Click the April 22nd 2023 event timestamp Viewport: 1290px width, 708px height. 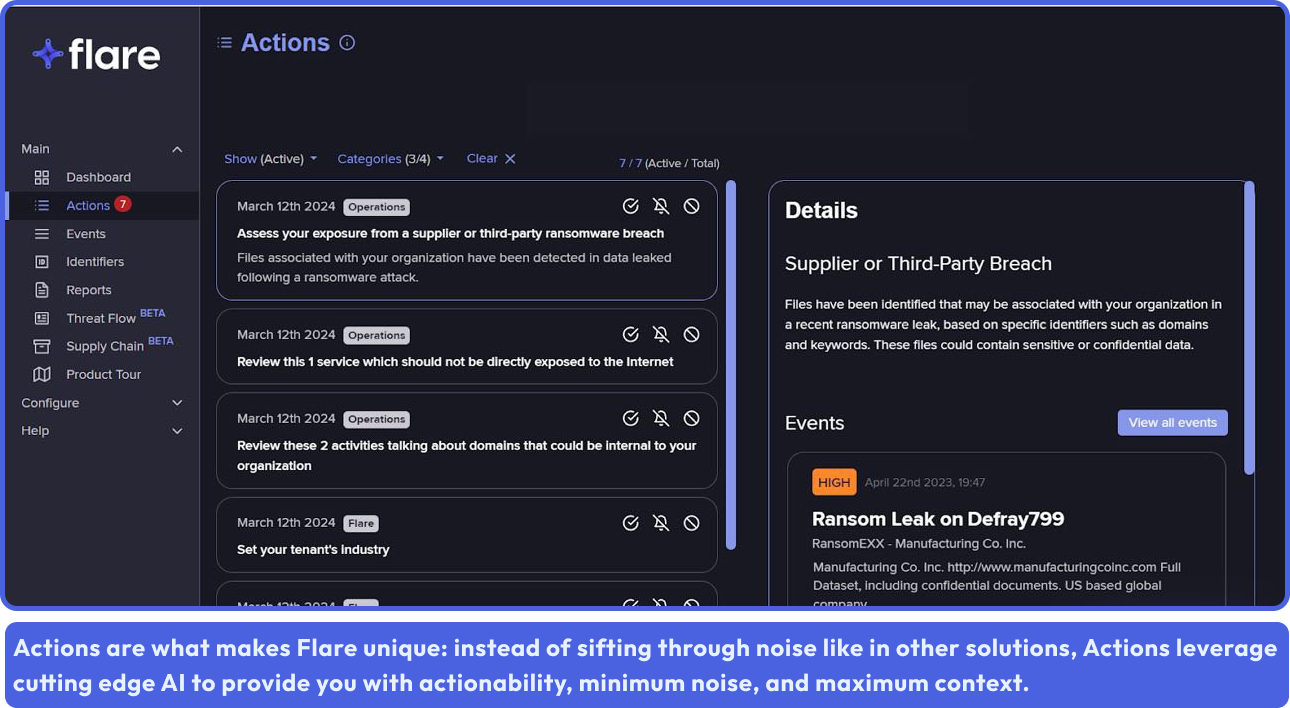pyautogui.click(x=925, y=482)
